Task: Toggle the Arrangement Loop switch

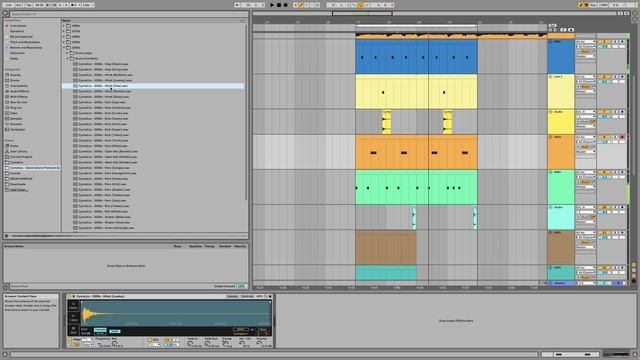Action: coord(360,5)
